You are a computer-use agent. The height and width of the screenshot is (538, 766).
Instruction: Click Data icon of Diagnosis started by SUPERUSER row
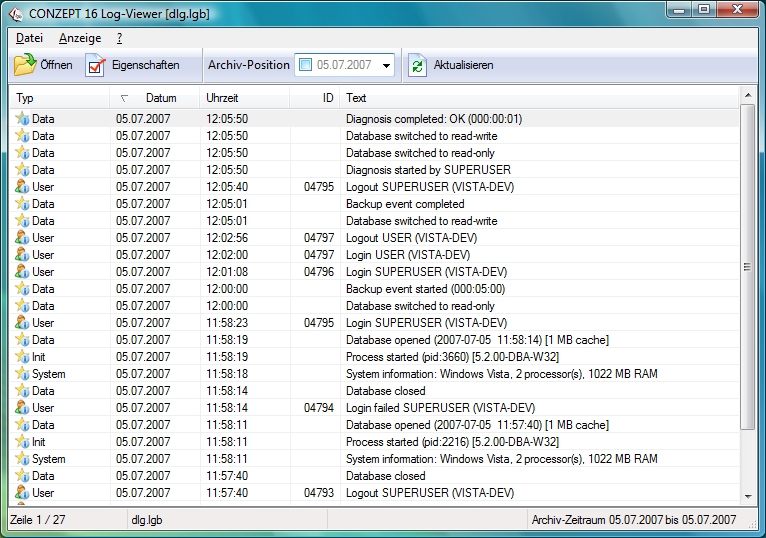22,170
